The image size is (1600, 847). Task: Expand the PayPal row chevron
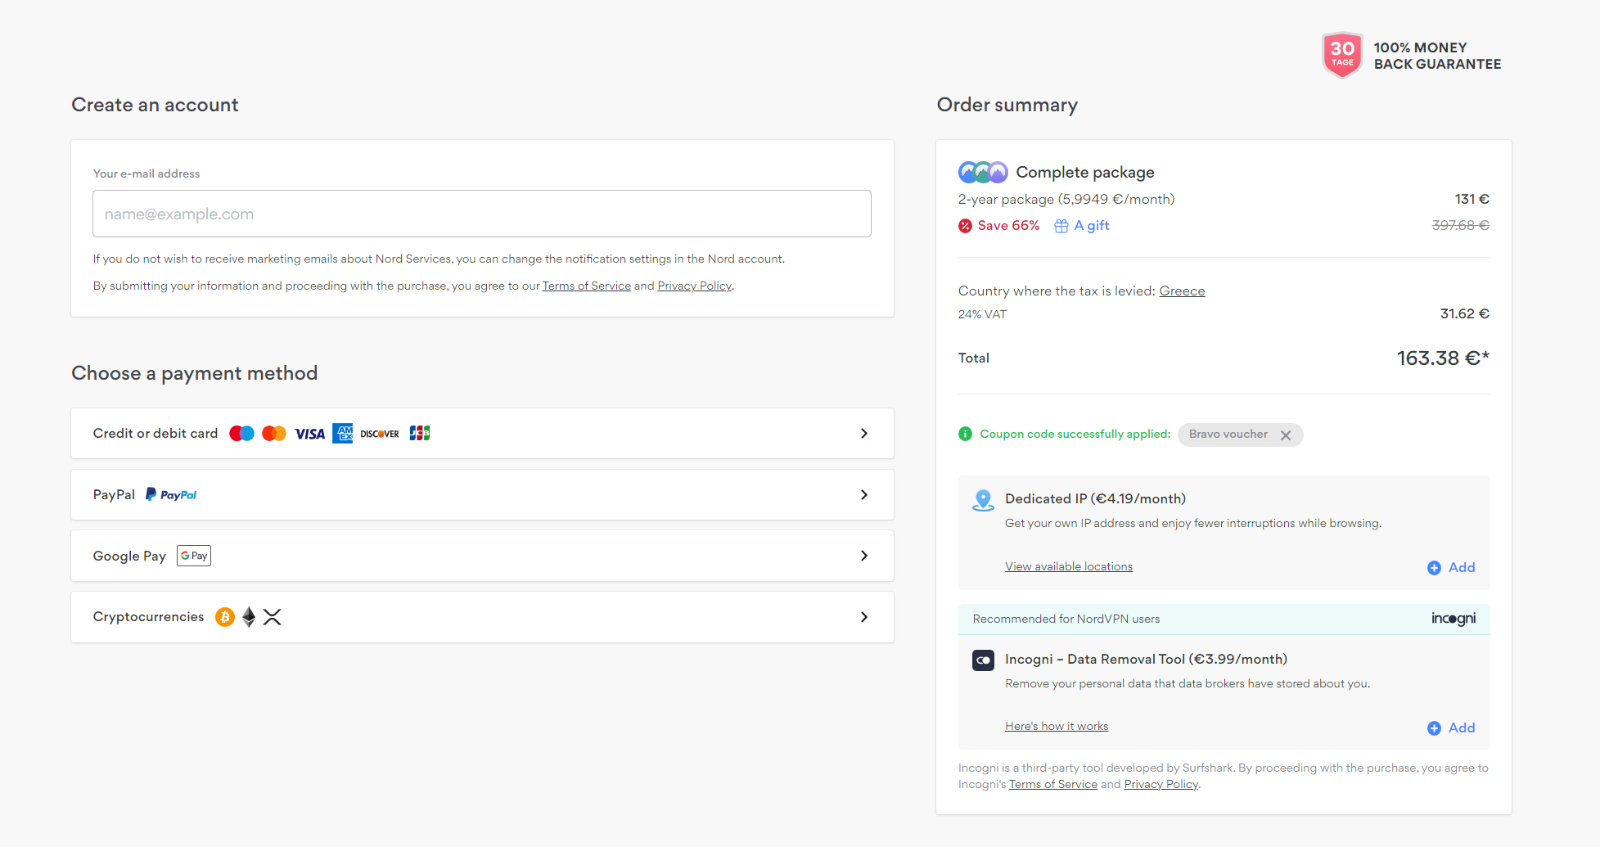864,495
